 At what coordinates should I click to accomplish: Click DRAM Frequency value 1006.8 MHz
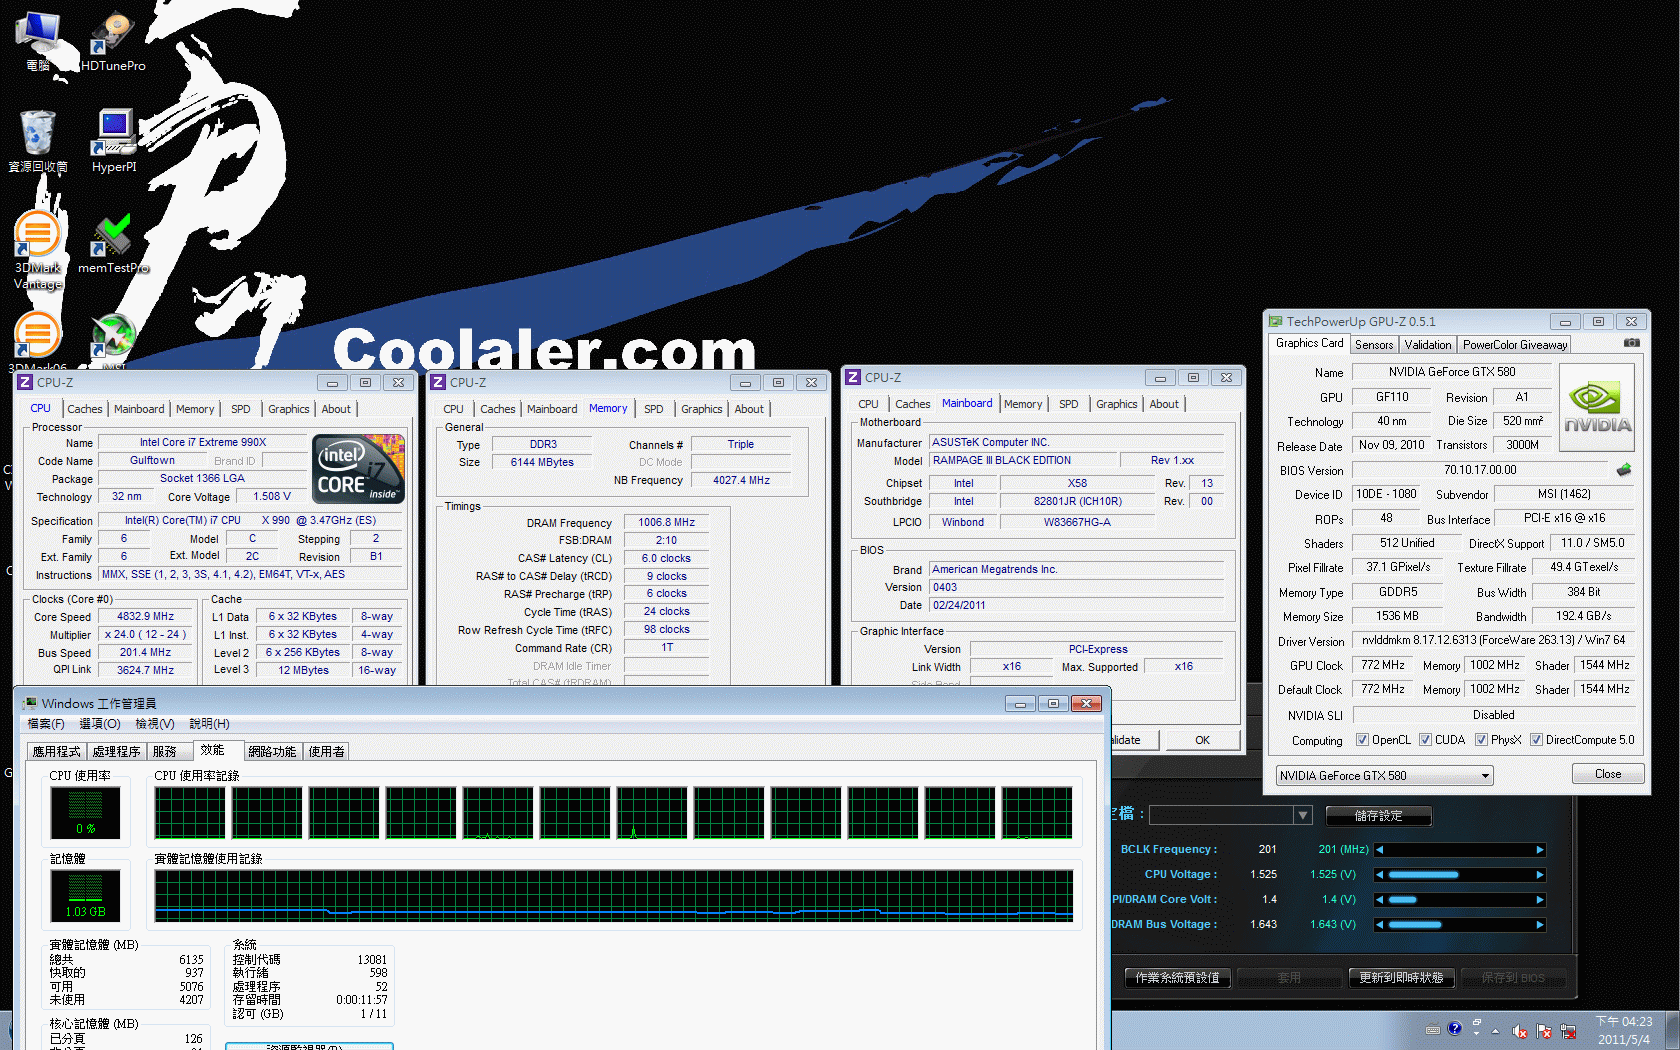[667, 522]
